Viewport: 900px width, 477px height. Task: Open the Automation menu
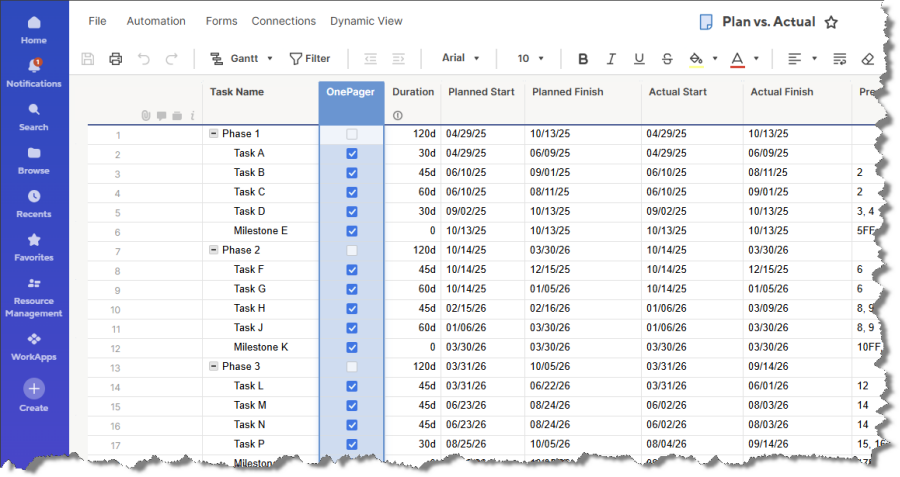[156, 21]
